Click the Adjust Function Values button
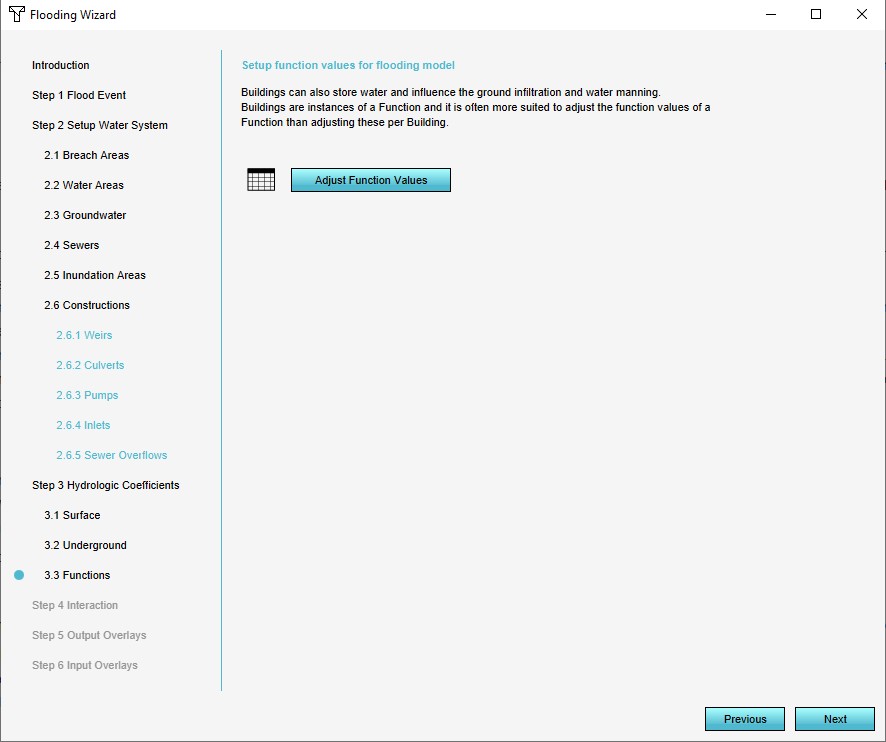This screenshot has width=886, height=742. (x=370, y=180)
